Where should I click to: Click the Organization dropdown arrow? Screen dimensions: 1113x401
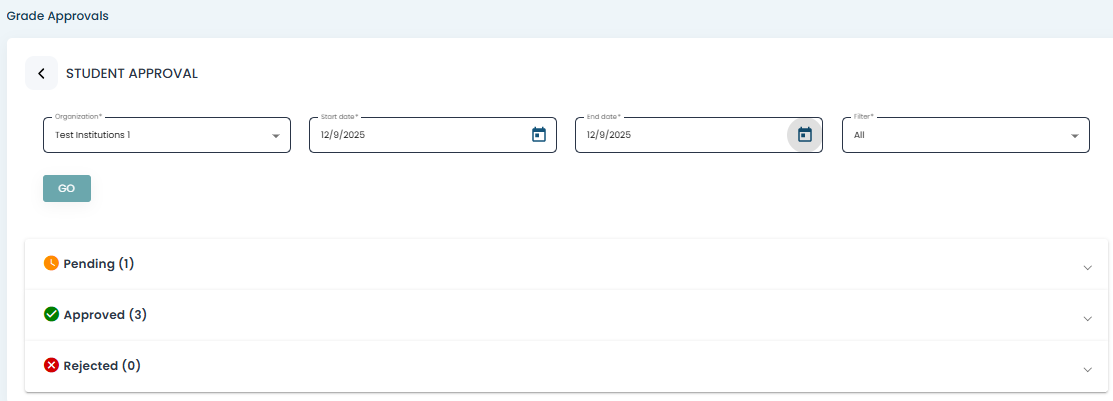pos(276,136)
